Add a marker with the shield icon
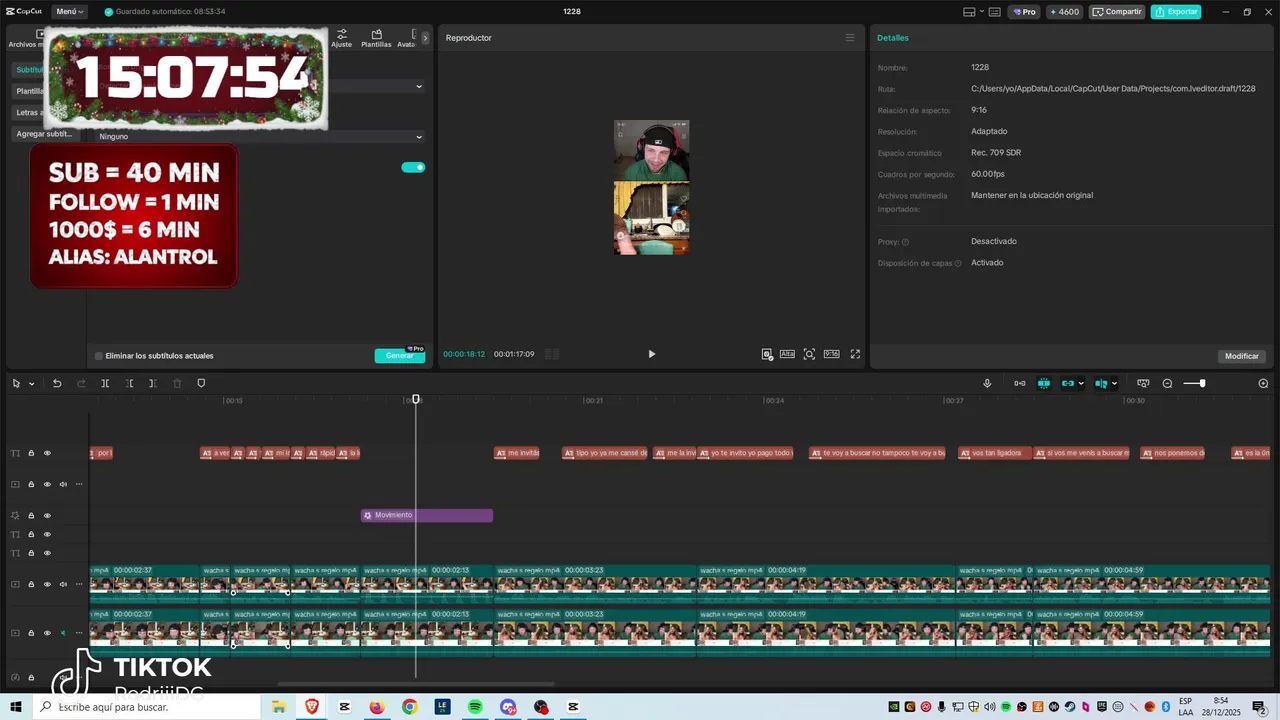 (201, 383)
